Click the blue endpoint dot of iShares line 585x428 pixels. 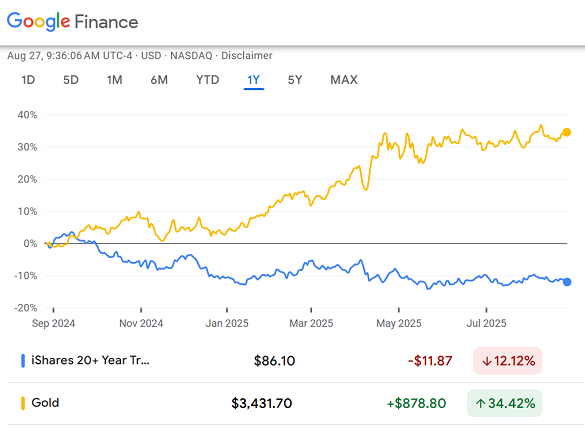[x=567, y=282]
